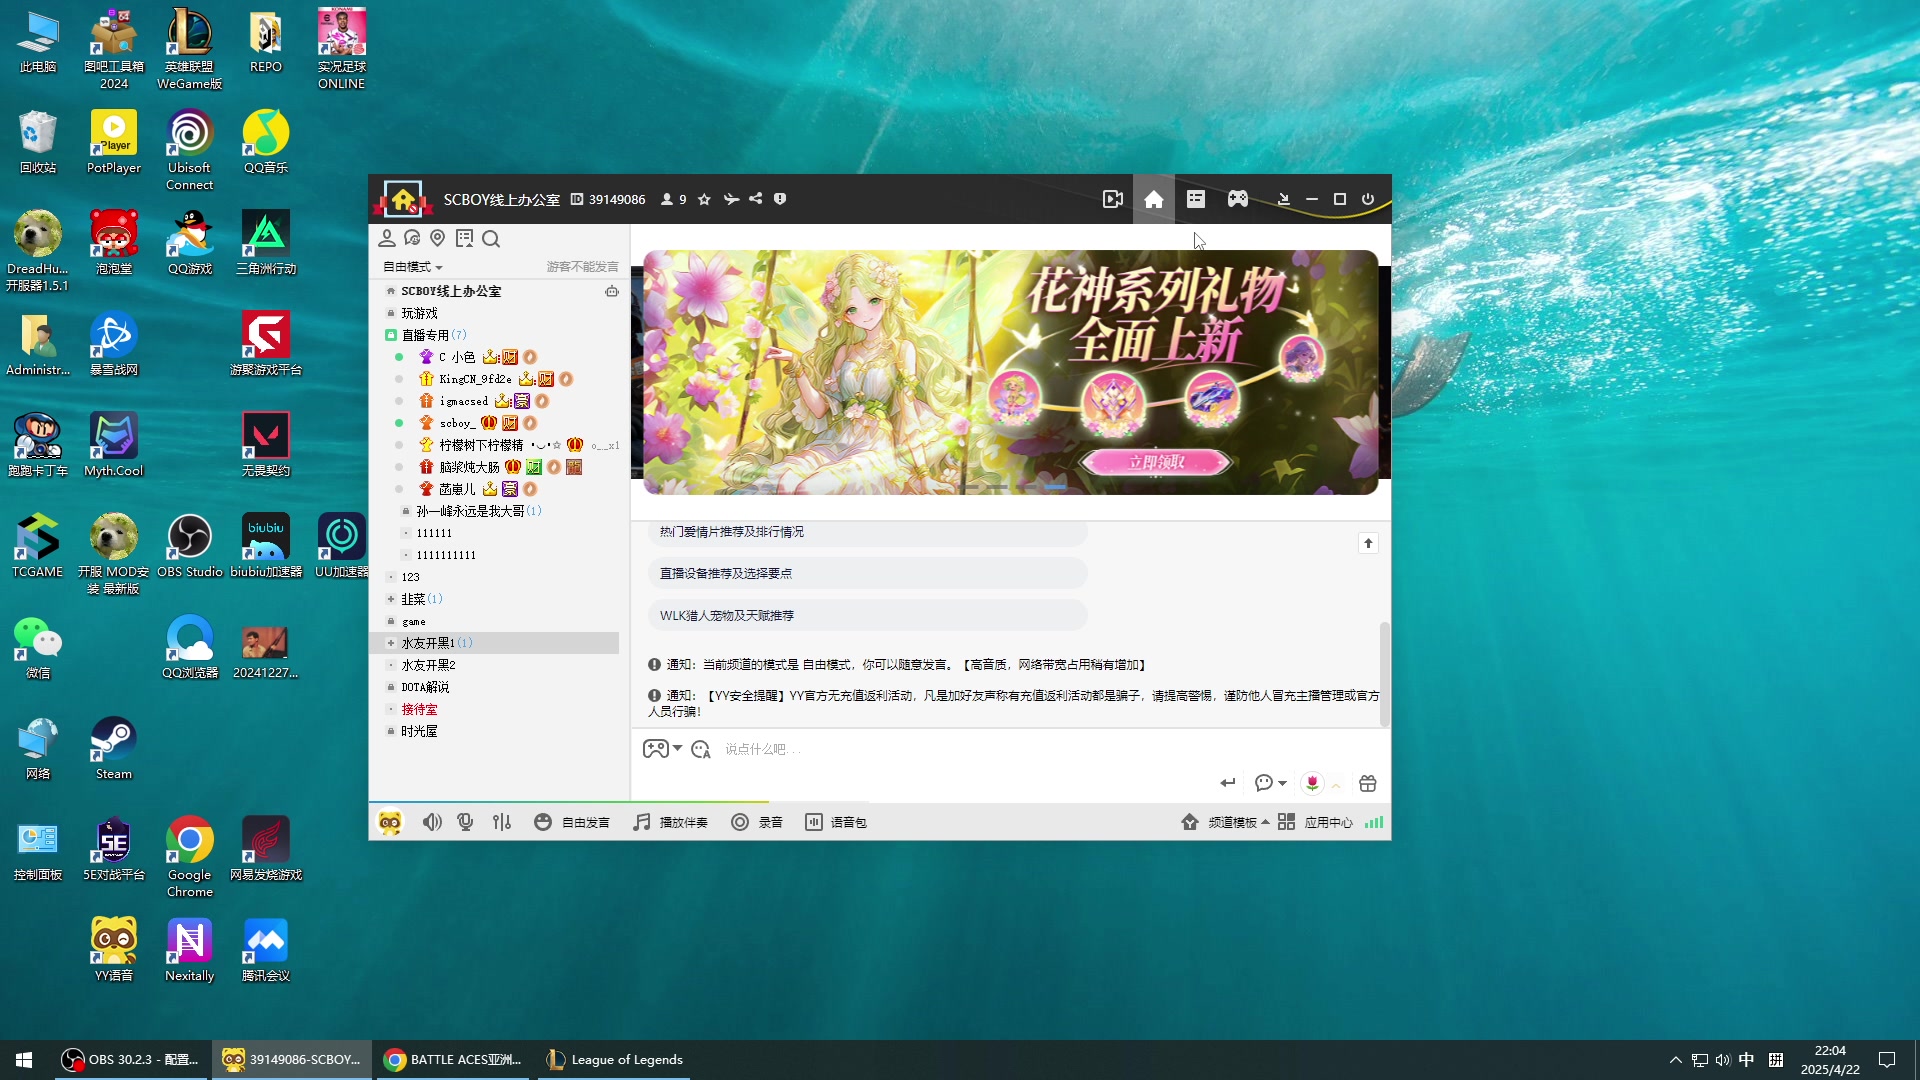Click the robot icon beside SCBOY线上办公室
Image resolution: width=1920 pixels, height=1080 pixels.
(x=611, y=291)
